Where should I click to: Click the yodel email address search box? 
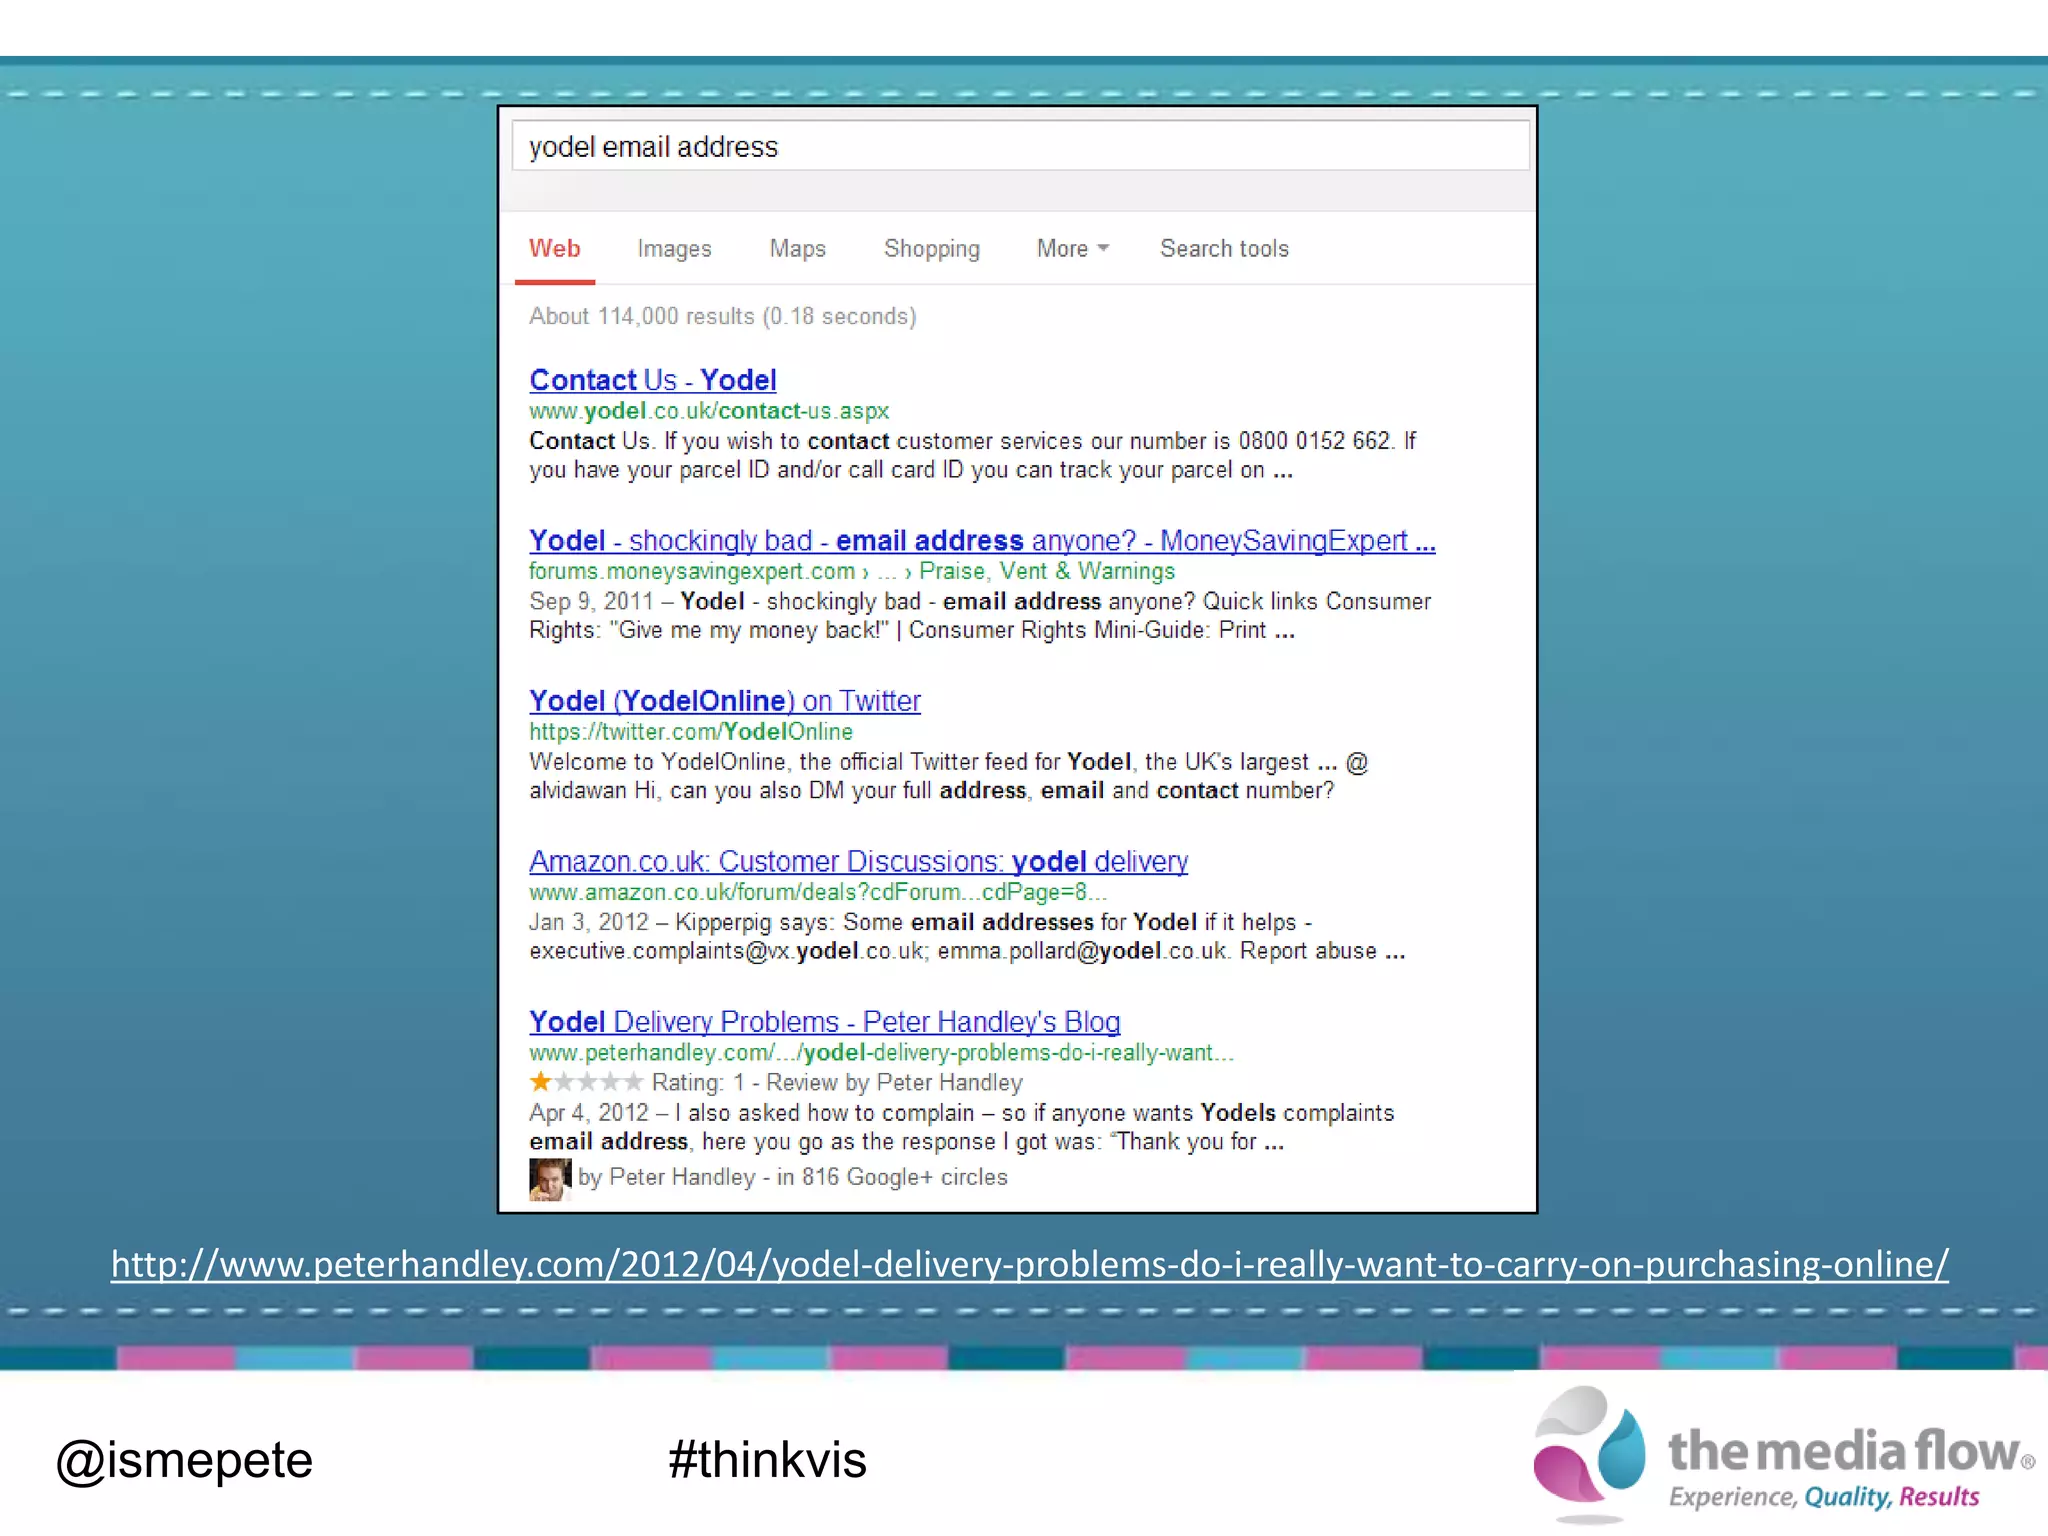point(1020,147)
